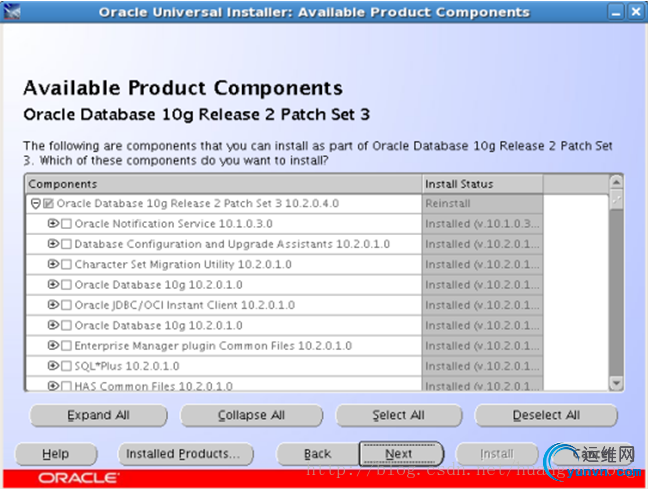Select the SQL*Plus 10.2.0.1.0 row text
The image size is (648, 489).
tap(127, 366)
